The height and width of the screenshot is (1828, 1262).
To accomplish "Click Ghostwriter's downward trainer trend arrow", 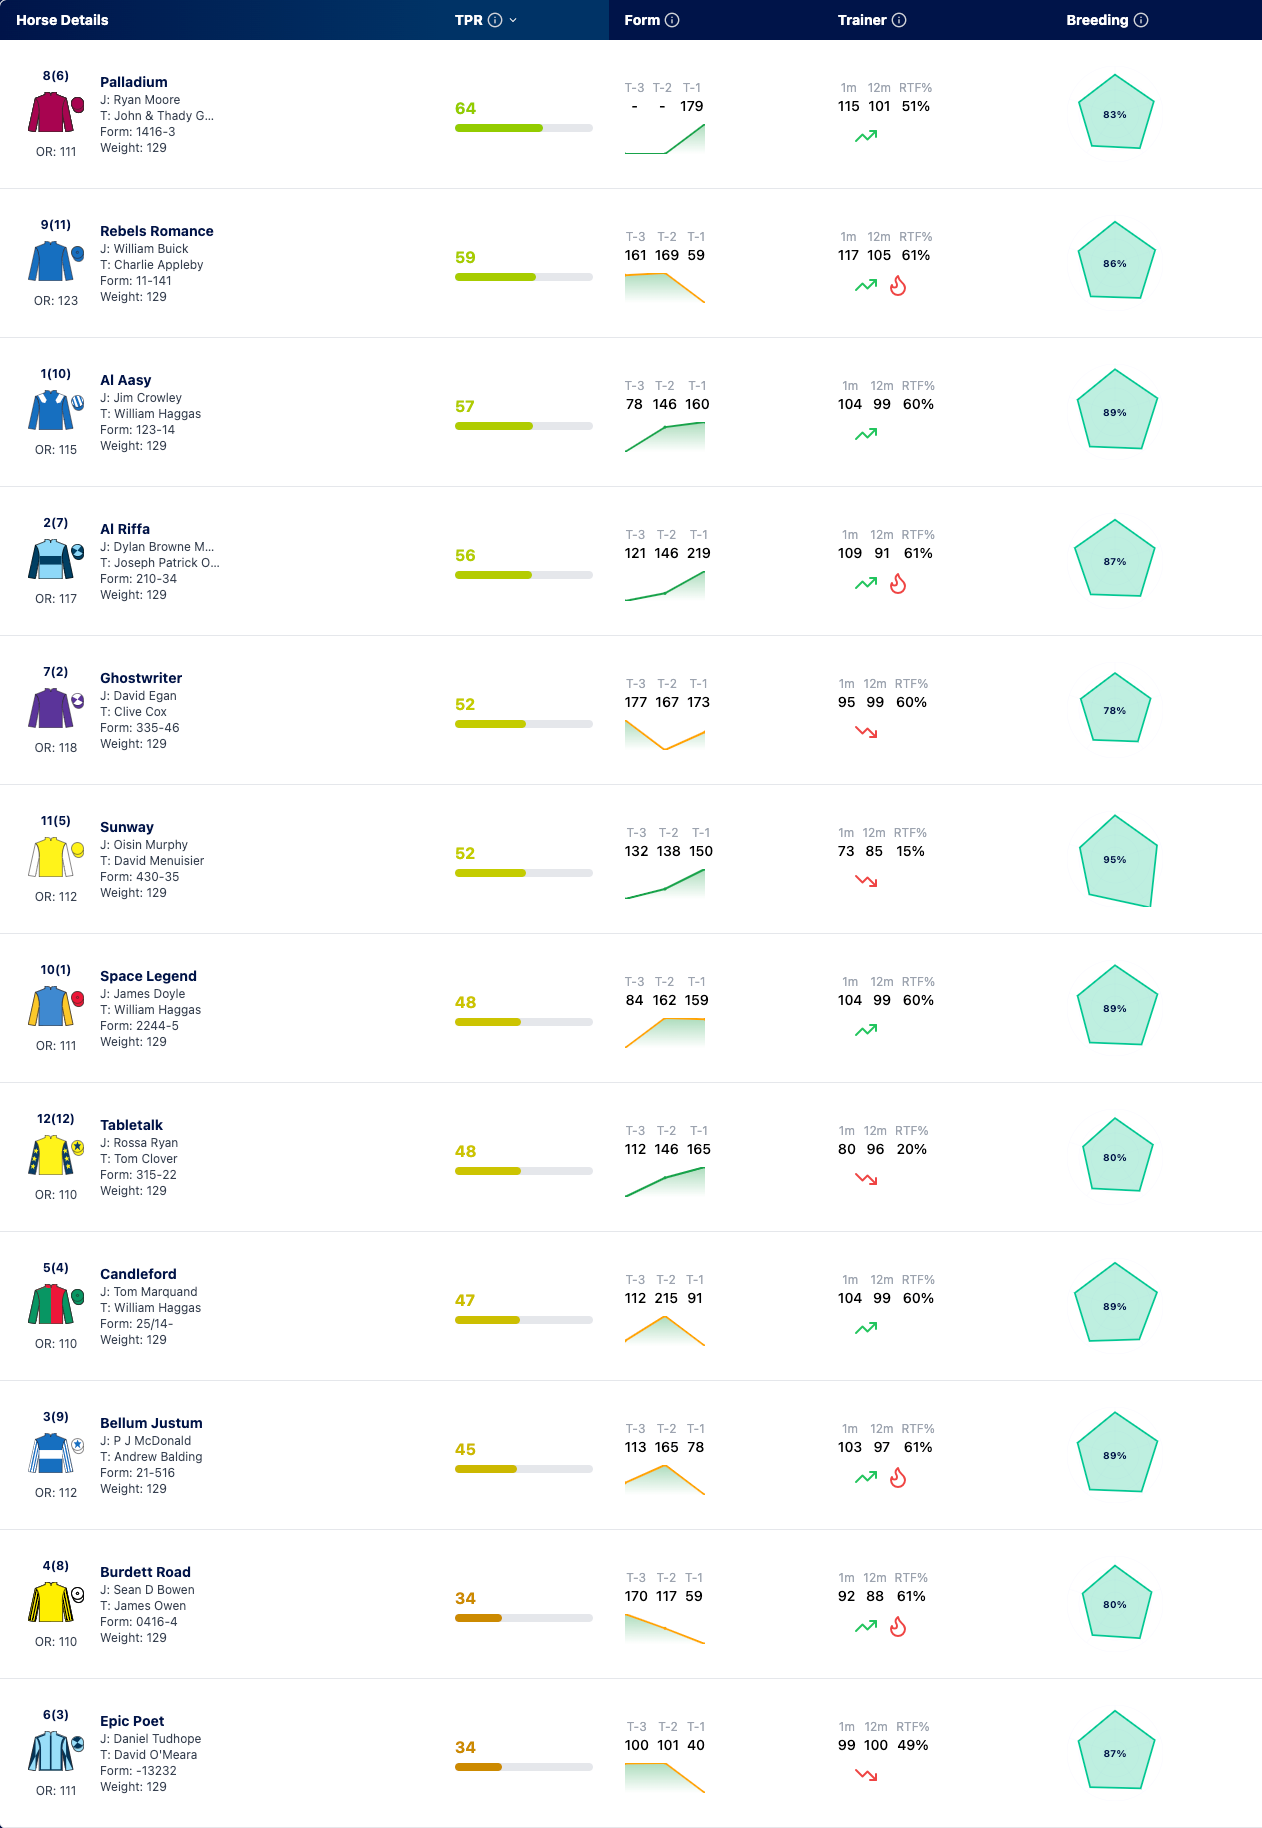I will (866, 732).
